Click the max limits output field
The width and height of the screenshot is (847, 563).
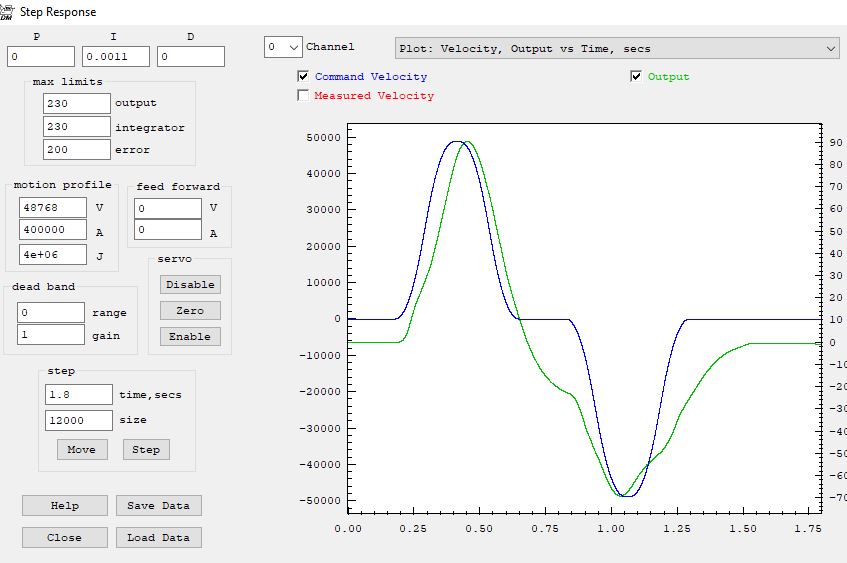[77, 103]
